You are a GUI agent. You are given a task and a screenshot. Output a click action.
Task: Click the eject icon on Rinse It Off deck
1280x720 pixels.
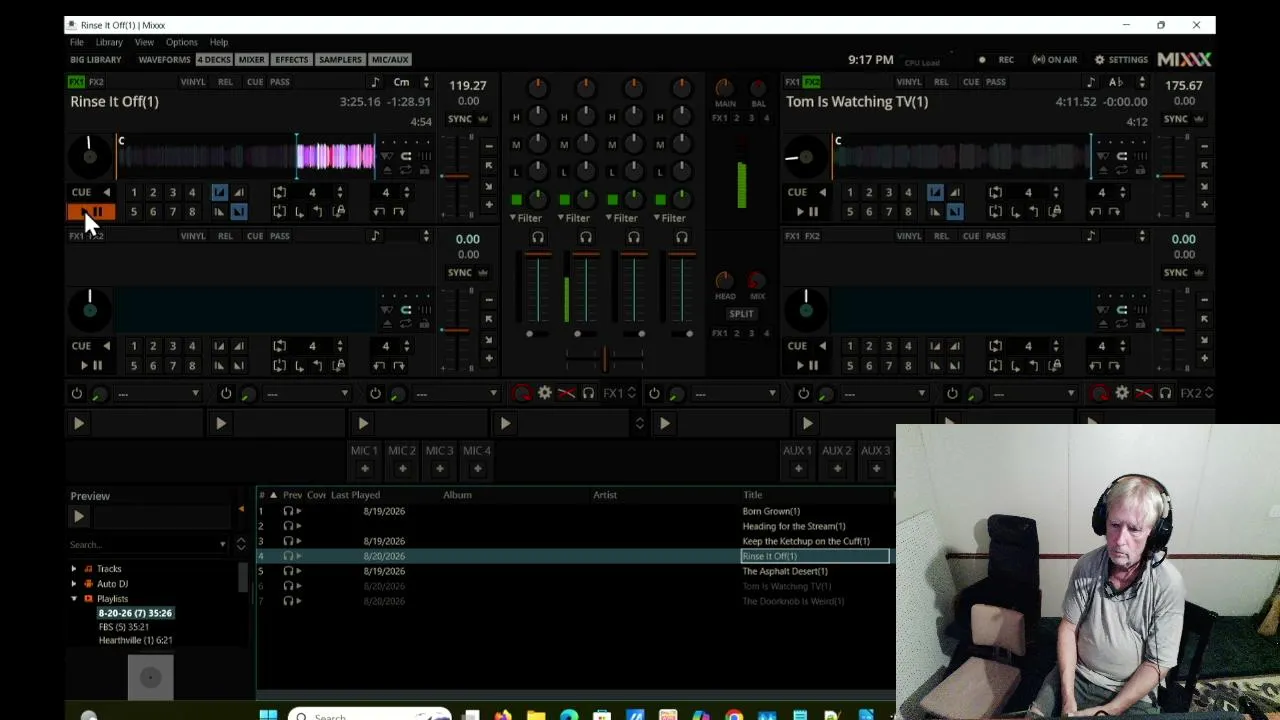pyautogui.click(x=387, y=170)
